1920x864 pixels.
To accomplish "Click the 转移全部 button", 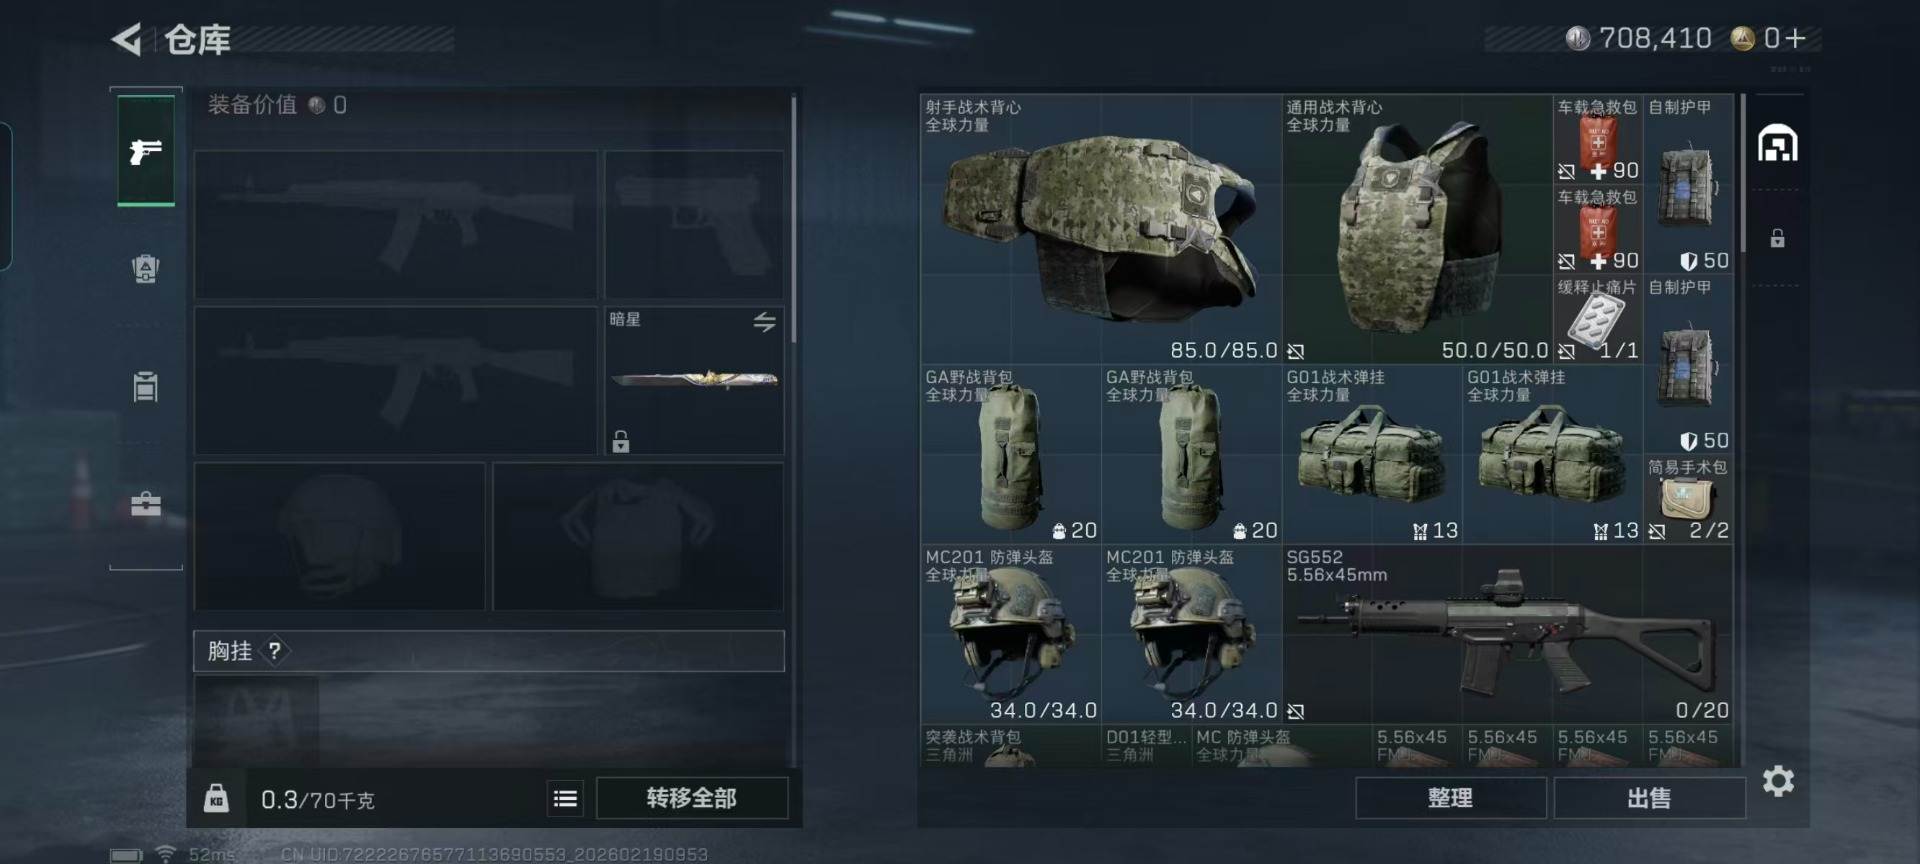I will 692,798.
